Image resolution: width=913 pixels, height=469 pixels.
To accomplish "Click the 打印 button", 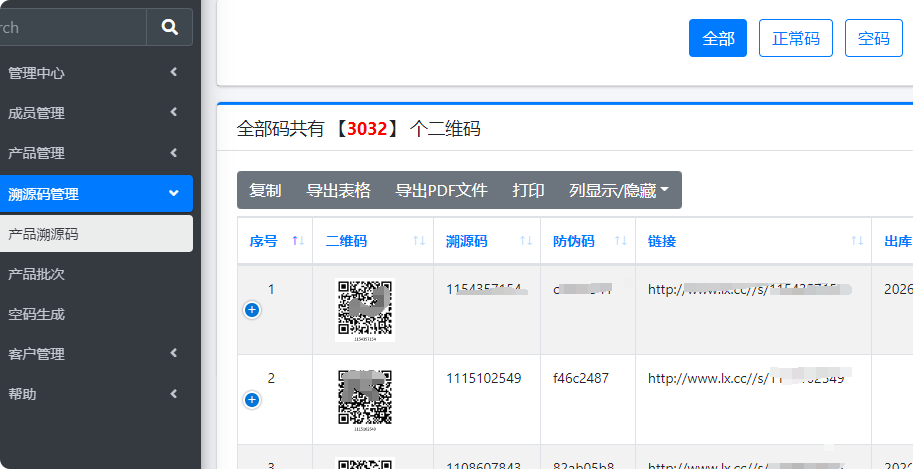I will (528, 190).
